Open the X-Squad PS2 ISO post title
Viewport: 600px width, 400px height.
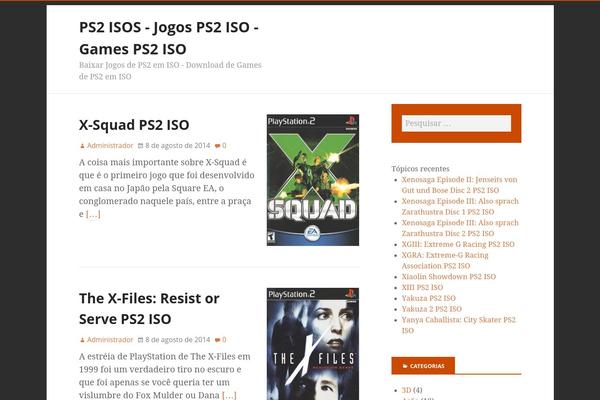(x=134, y=125)
